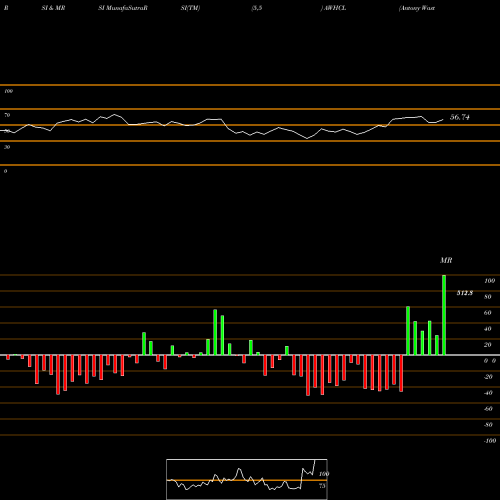Click the RSI bottom axis label 0
Image resolution: width=500 pixels, height=500 pixels.
click(x=5, y=171)
